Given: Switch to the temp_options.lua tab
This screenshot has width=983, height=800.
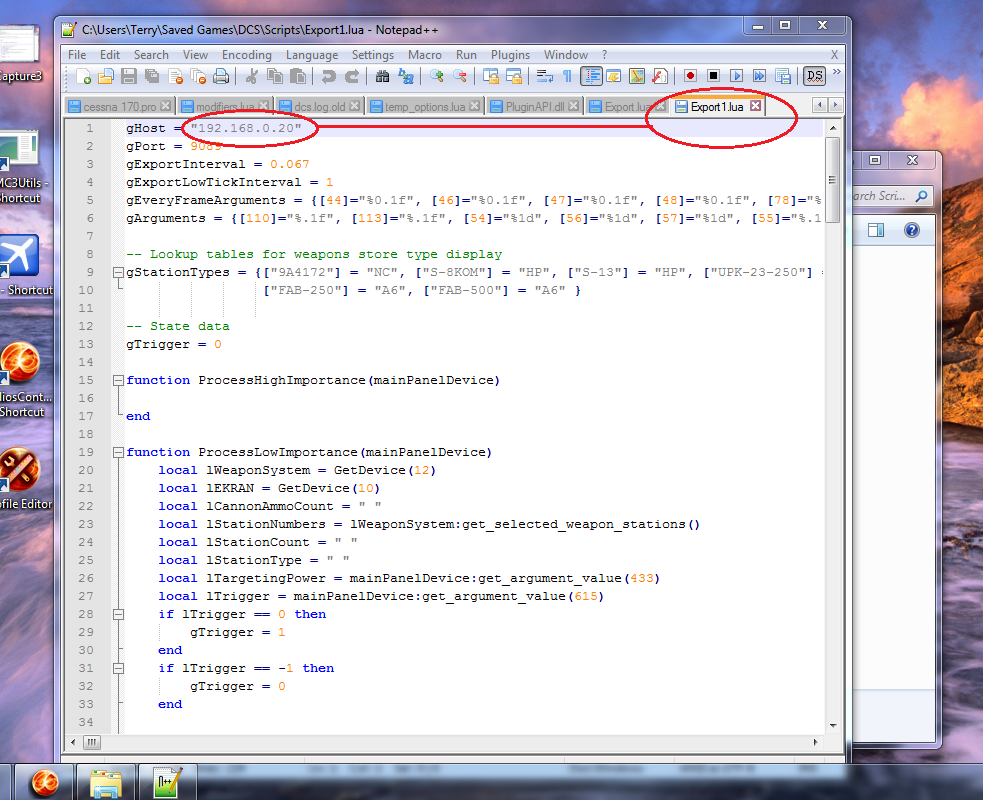Looking at the screenshot, I should (424, 106).
